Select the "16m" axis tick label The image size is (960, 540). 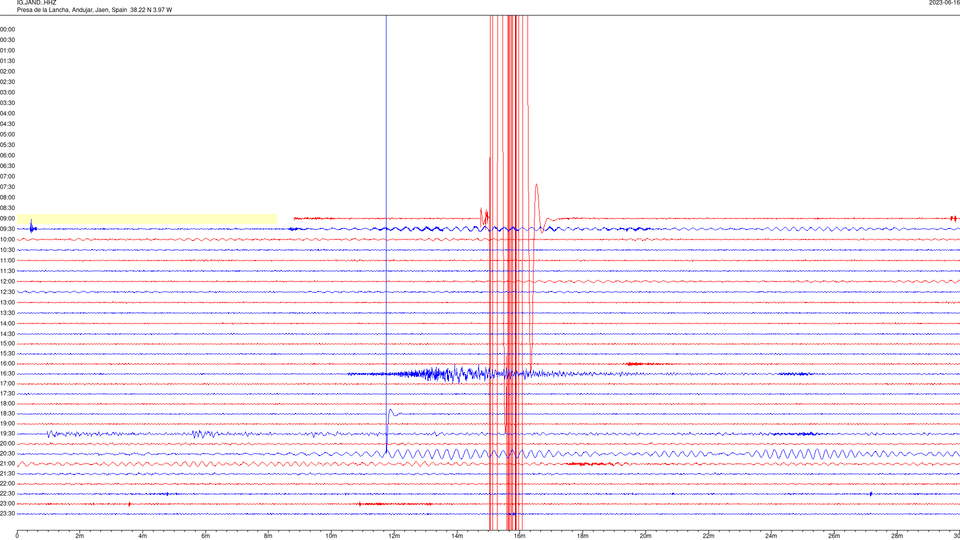pos(520,536)
